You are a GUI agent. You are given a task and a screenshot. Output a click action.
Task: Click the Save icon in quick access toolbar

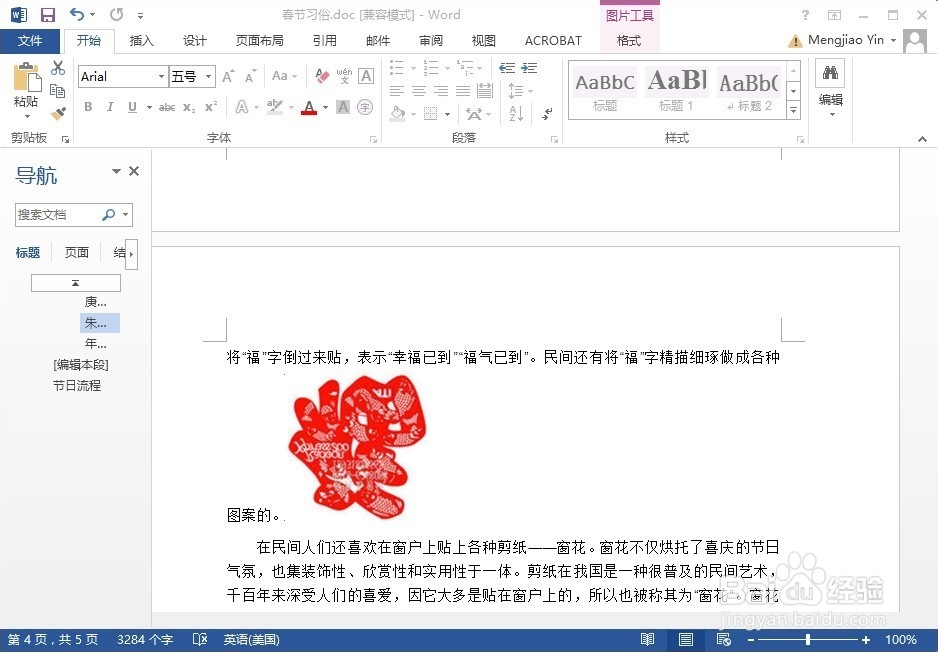[47, 15]
